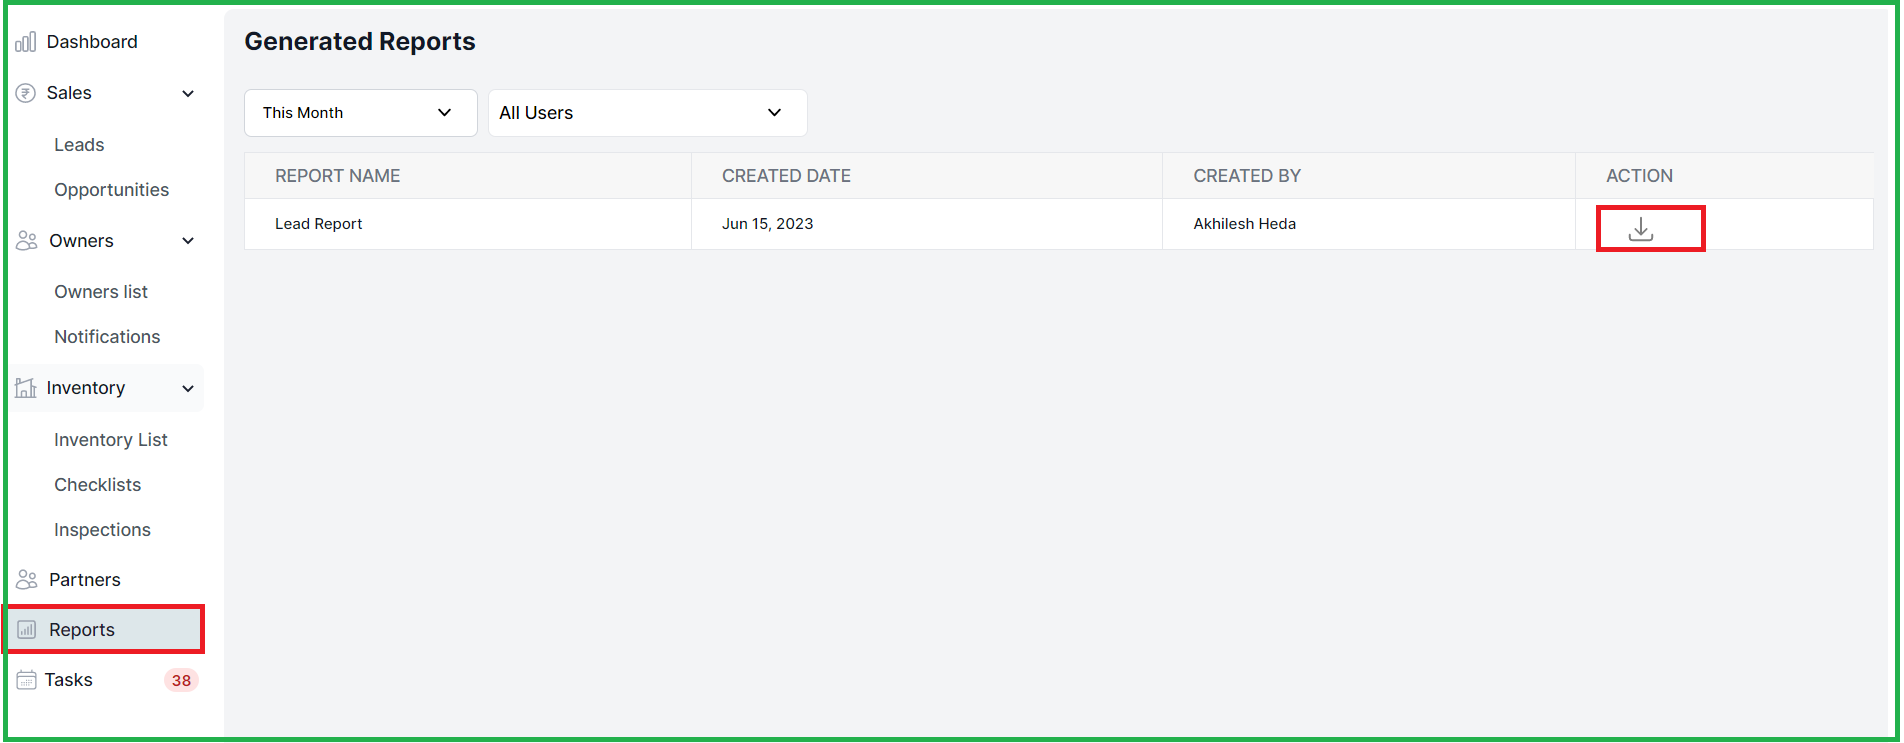The height and width of the screenshot is (743, 1904).
Task: Open the Inventory List page
Action: pos(111,440)
